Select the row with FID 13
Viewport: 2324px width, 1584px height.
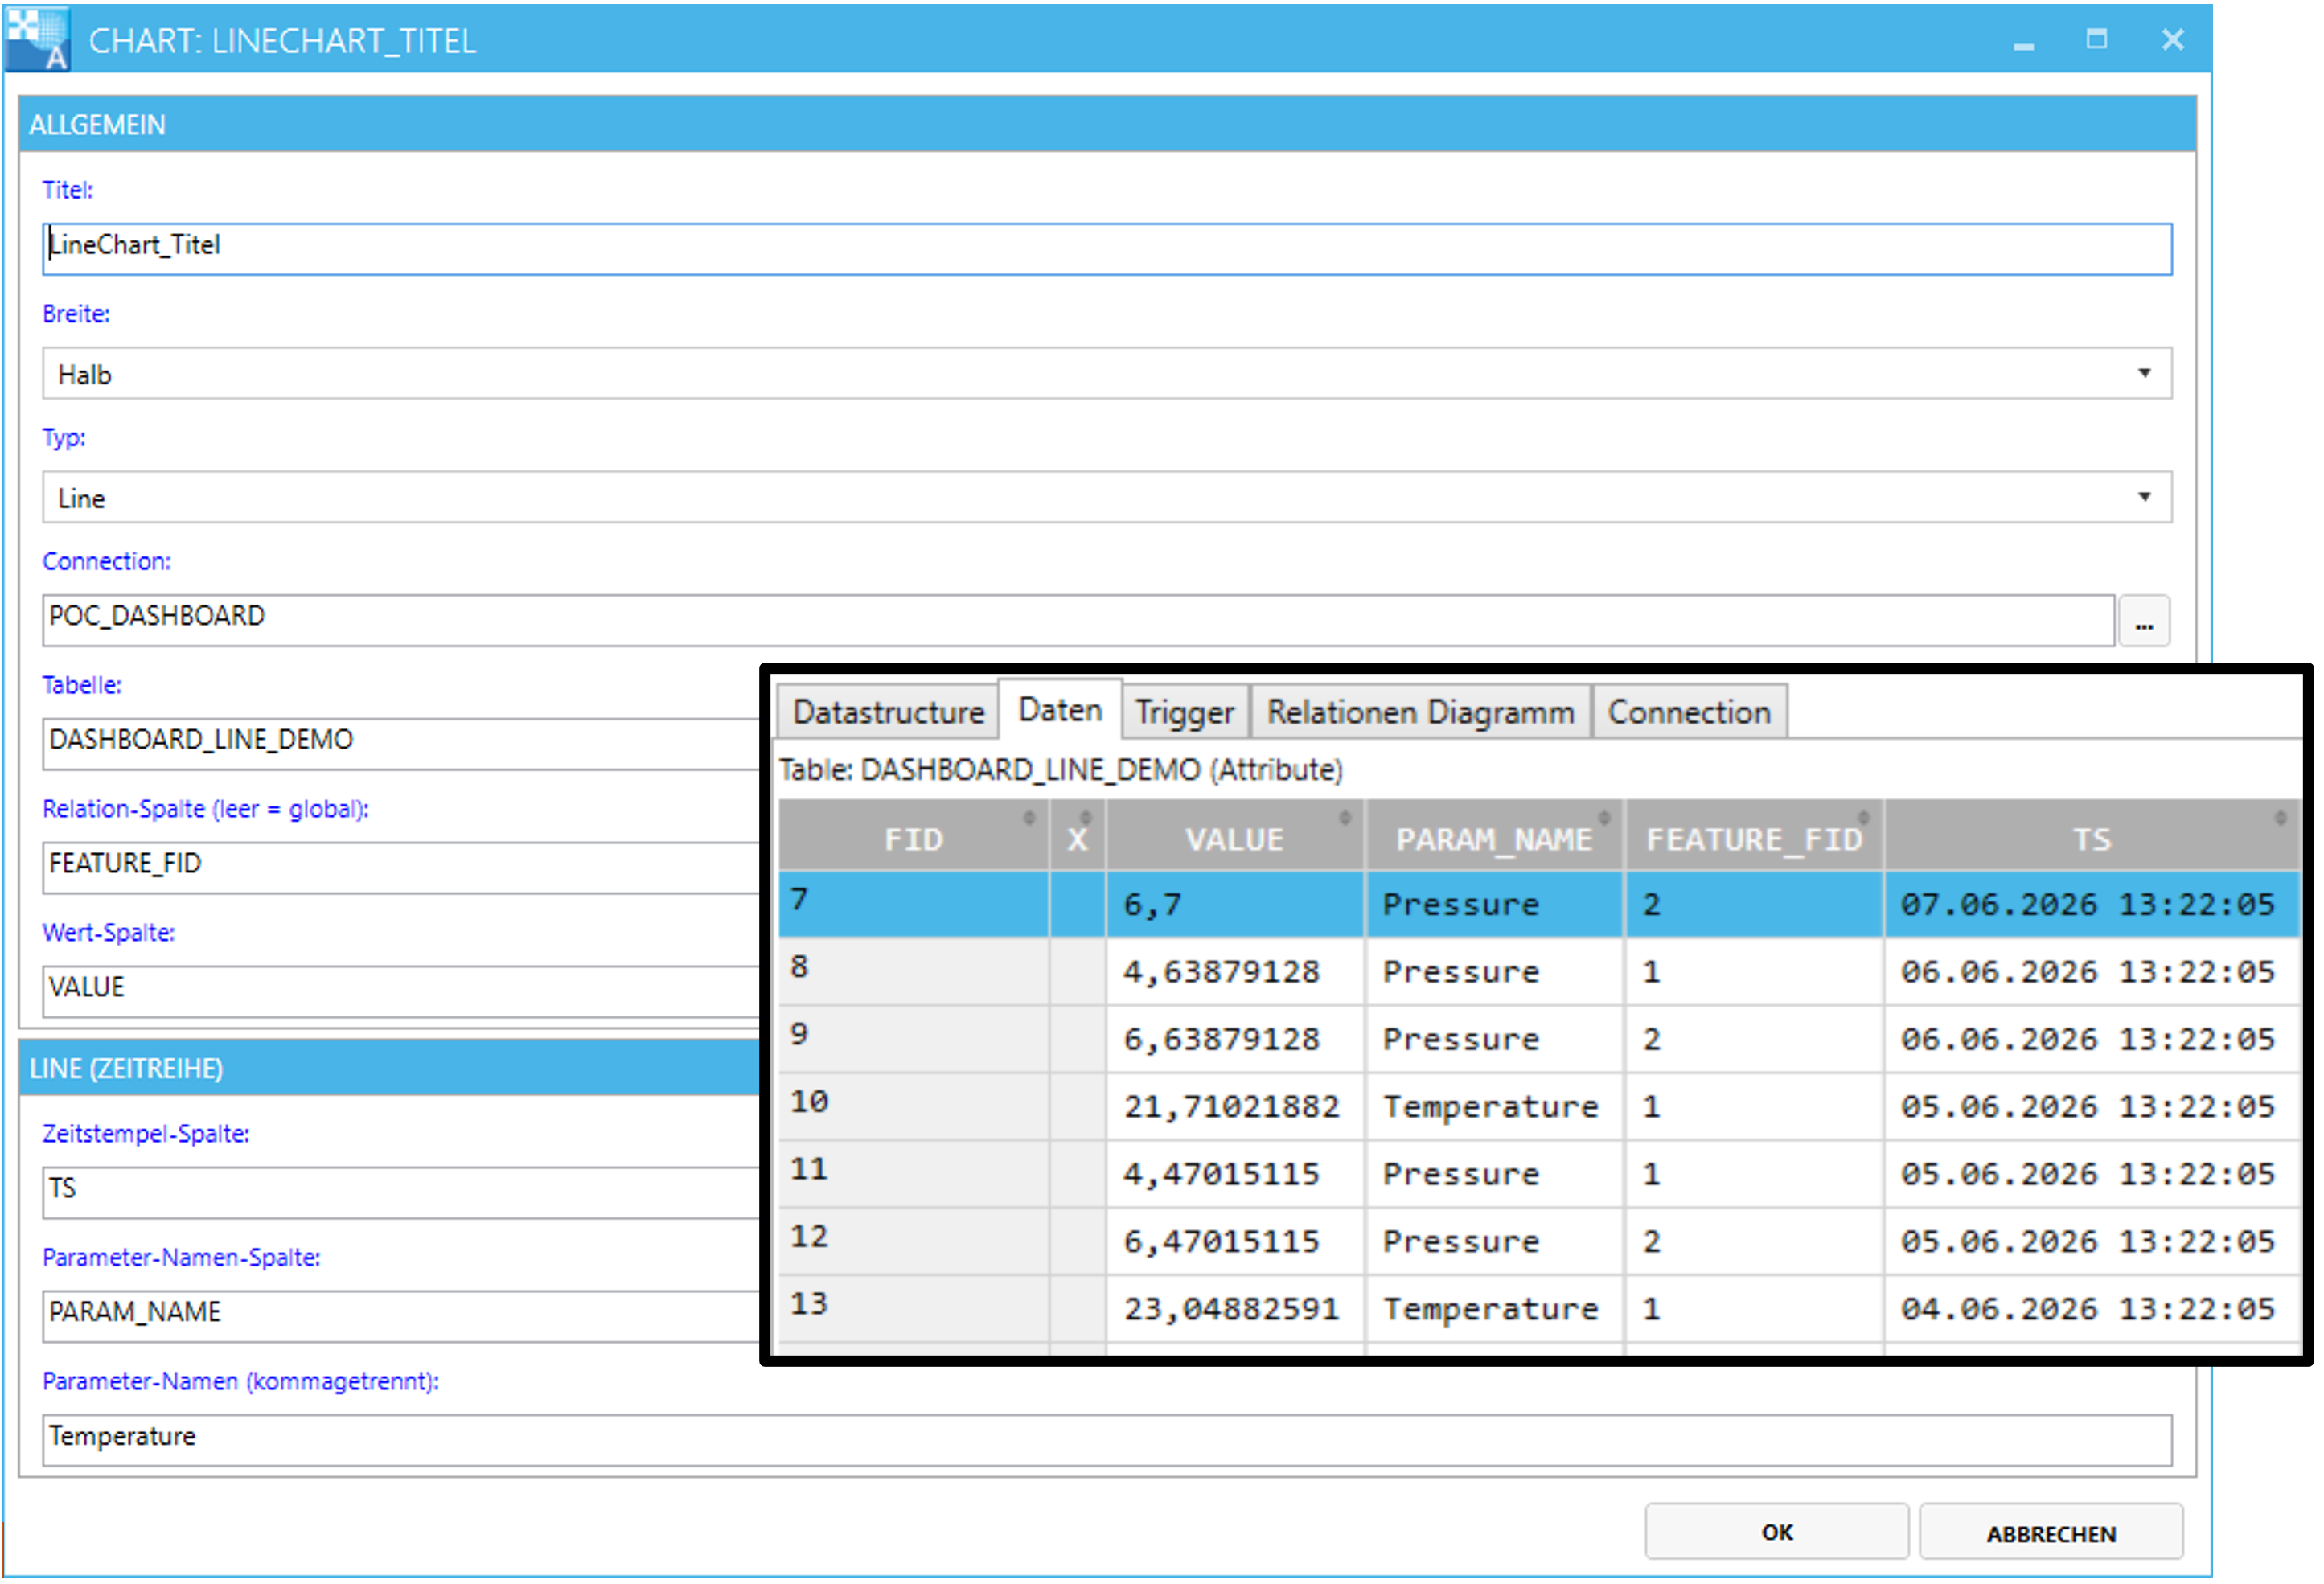(x=1539, y=1308)
